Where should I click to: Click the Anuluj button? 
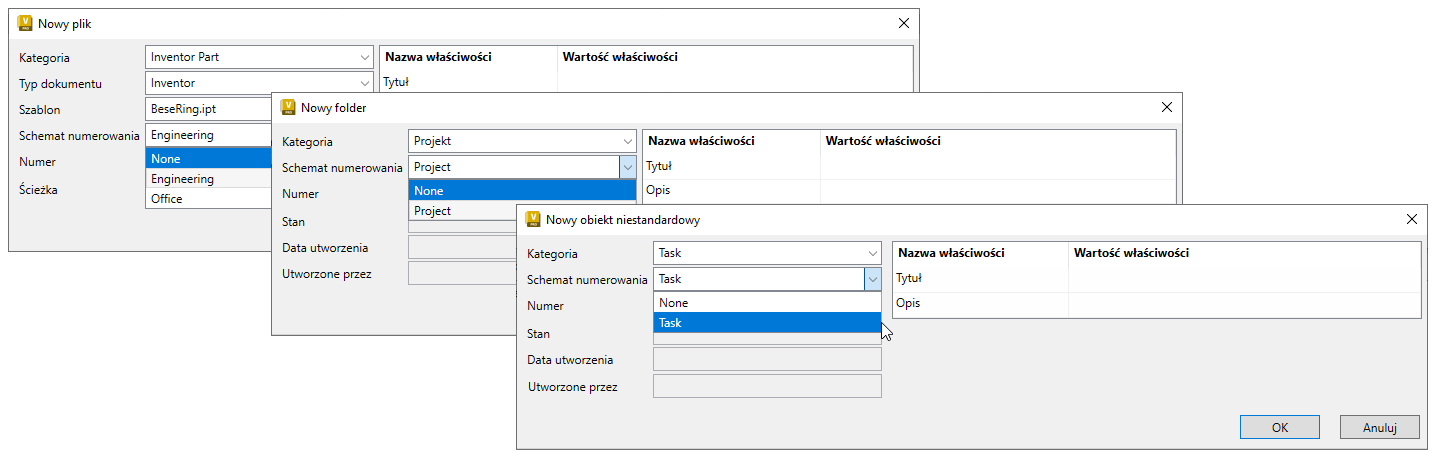coord(1379,427)
